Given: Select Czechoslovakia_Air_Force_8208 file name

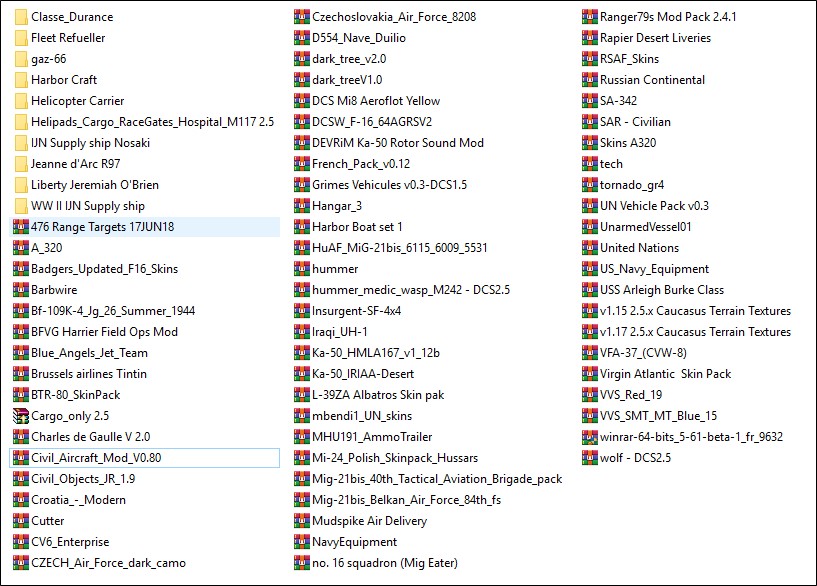Looking at the screenshot, I should pyautogui.click(x=394, y=17).
